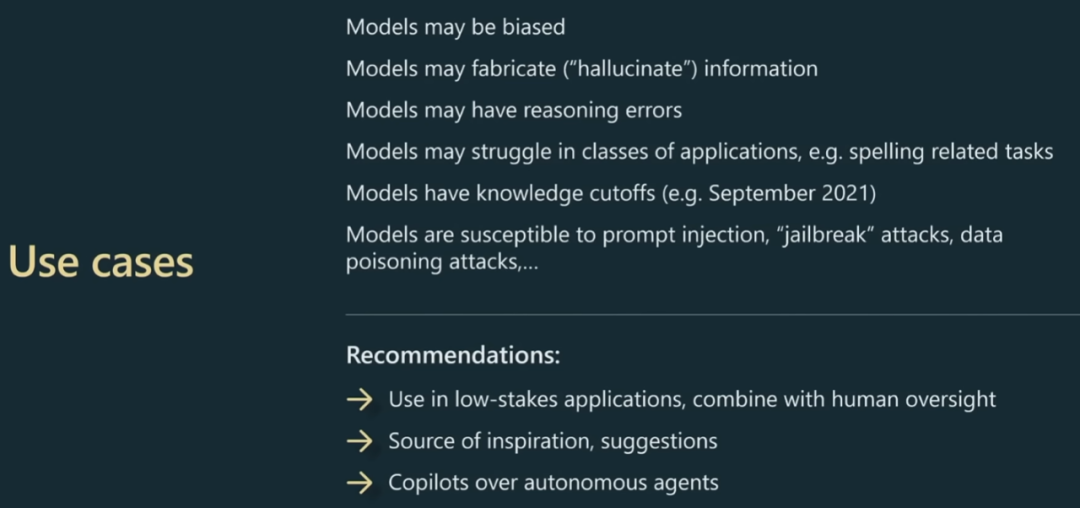
Task: Click the spelling related tasks line
Action: tap(699, 151)
